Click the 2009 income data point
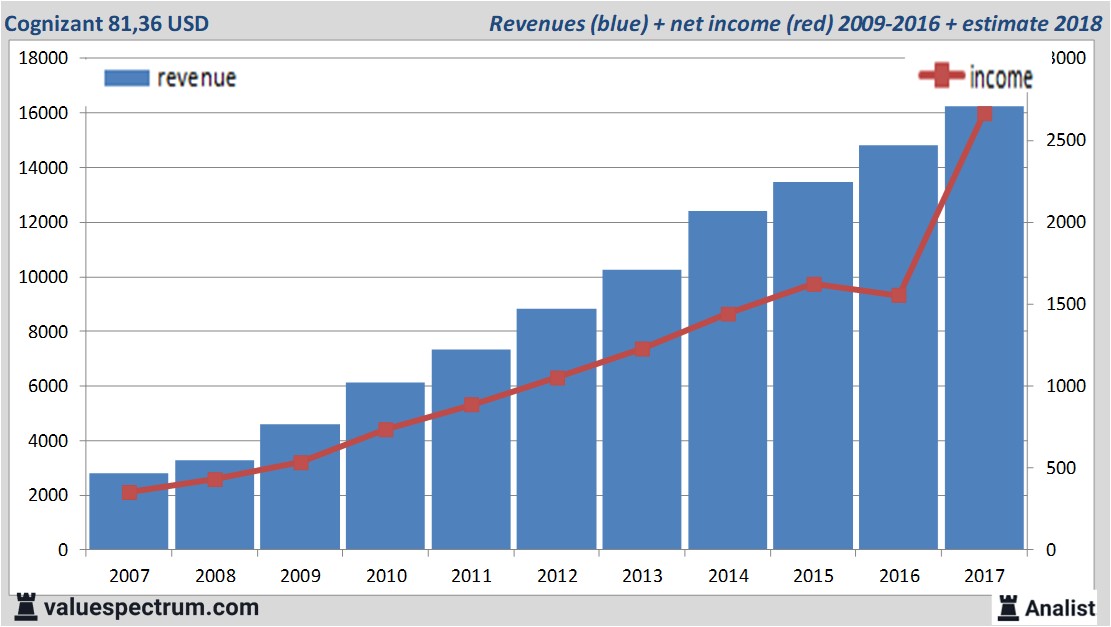Viewport: 1111px width, 627px height. pyautogui.click(x=300, y=462)
